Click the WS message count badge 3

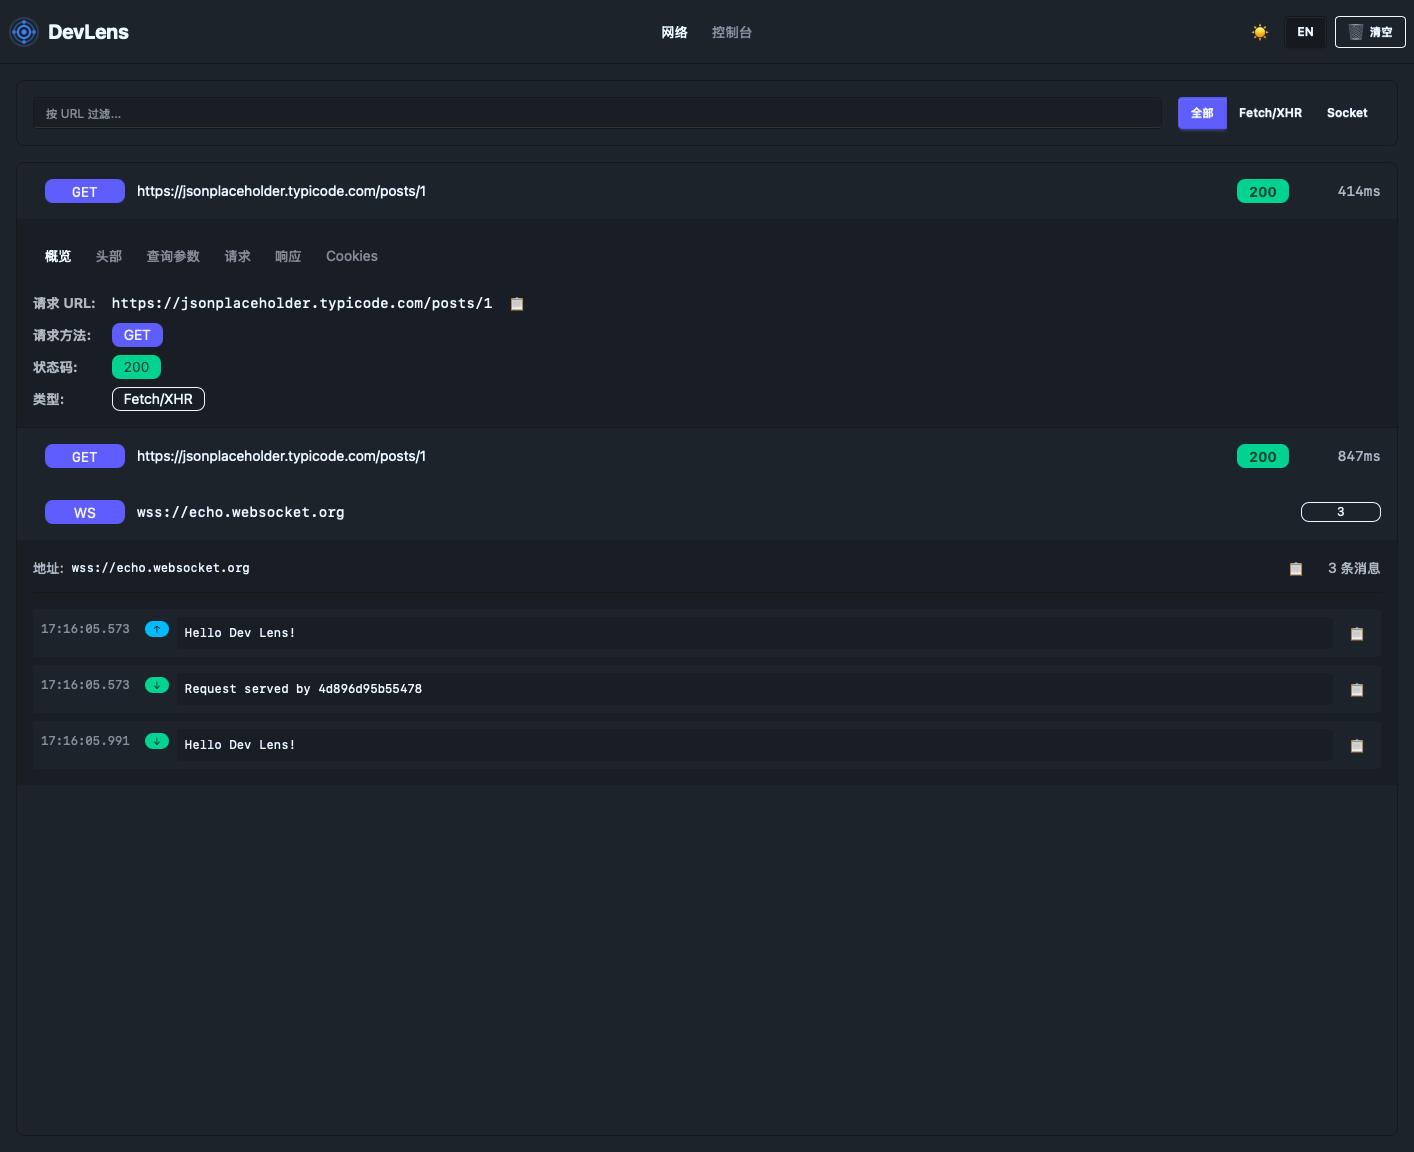1340,512
